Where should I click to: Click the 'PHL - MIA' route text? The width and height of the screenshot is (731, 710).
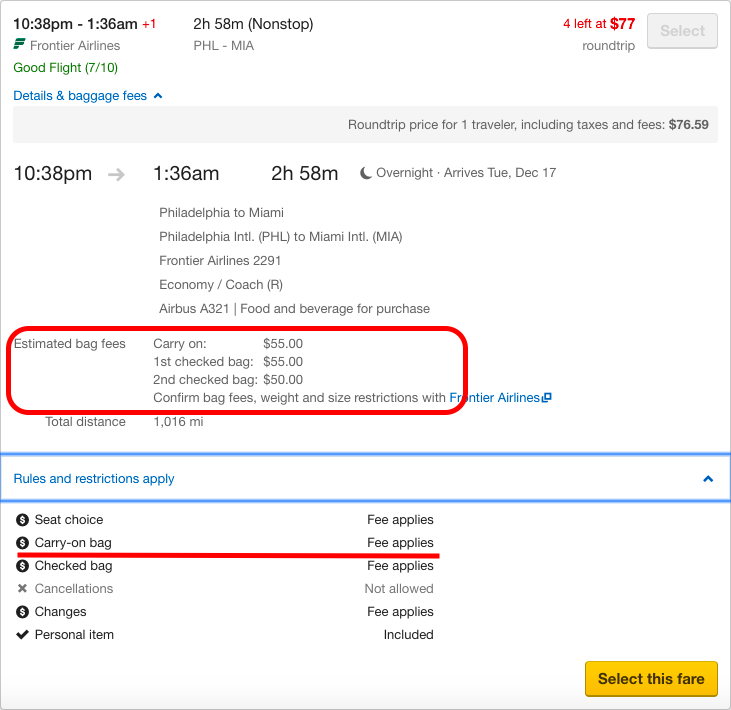click(x=224, y=46)
